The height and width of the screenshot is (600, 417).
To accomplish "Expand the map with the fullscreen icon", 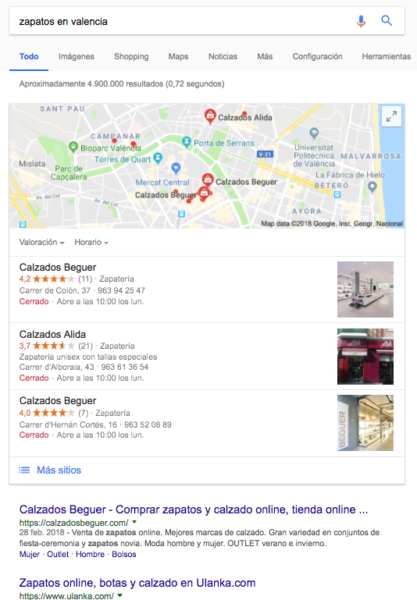I will point(391,116).
